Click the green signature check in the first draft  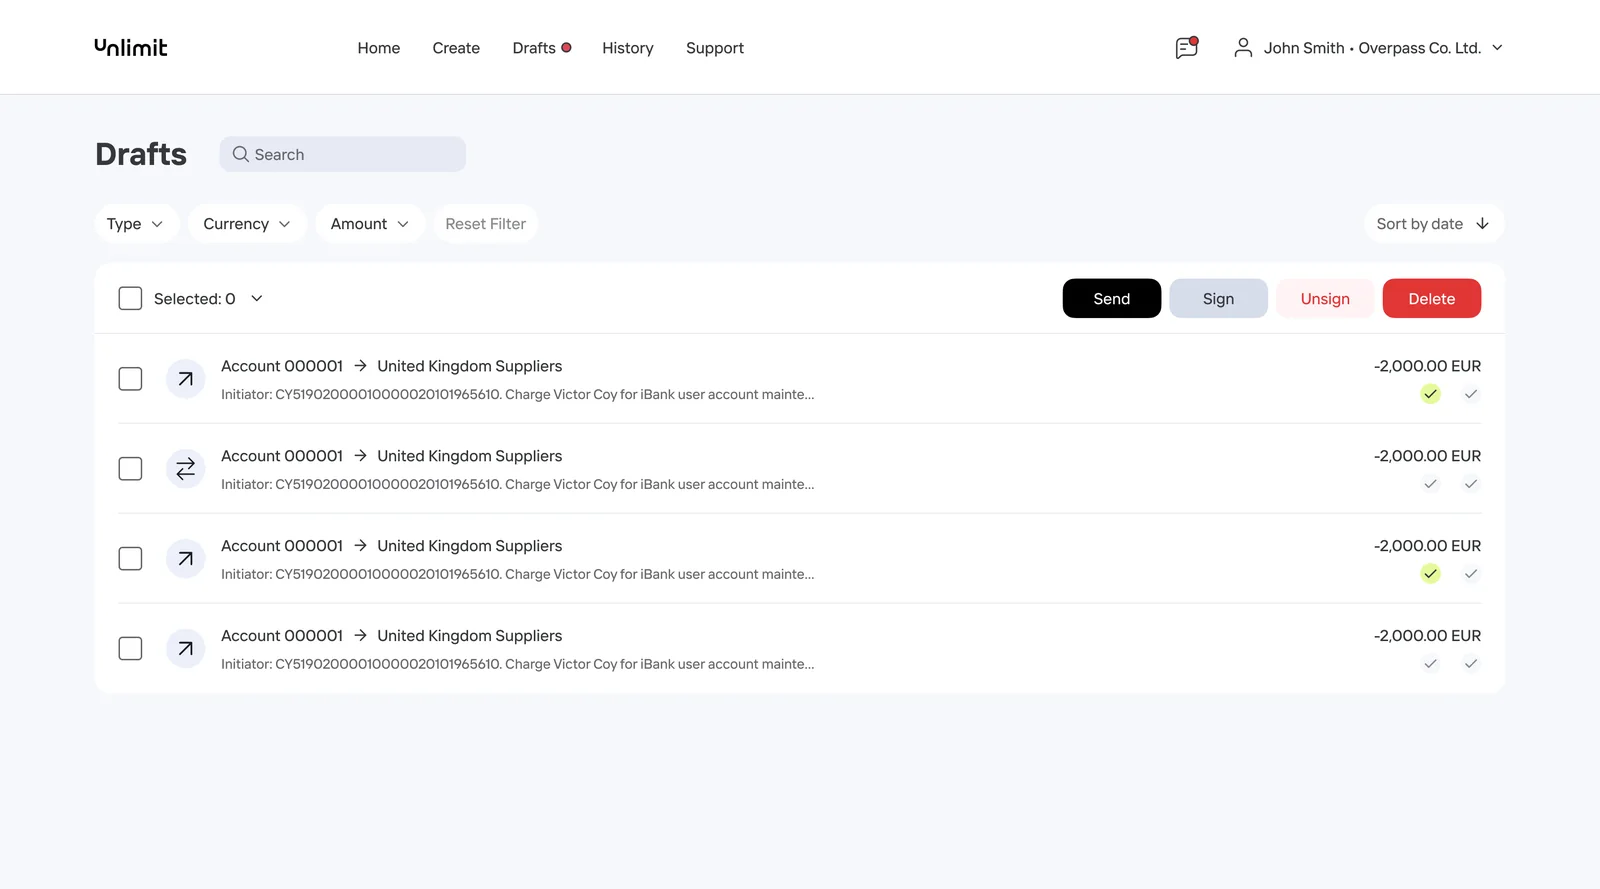[x=1431, y=394]
